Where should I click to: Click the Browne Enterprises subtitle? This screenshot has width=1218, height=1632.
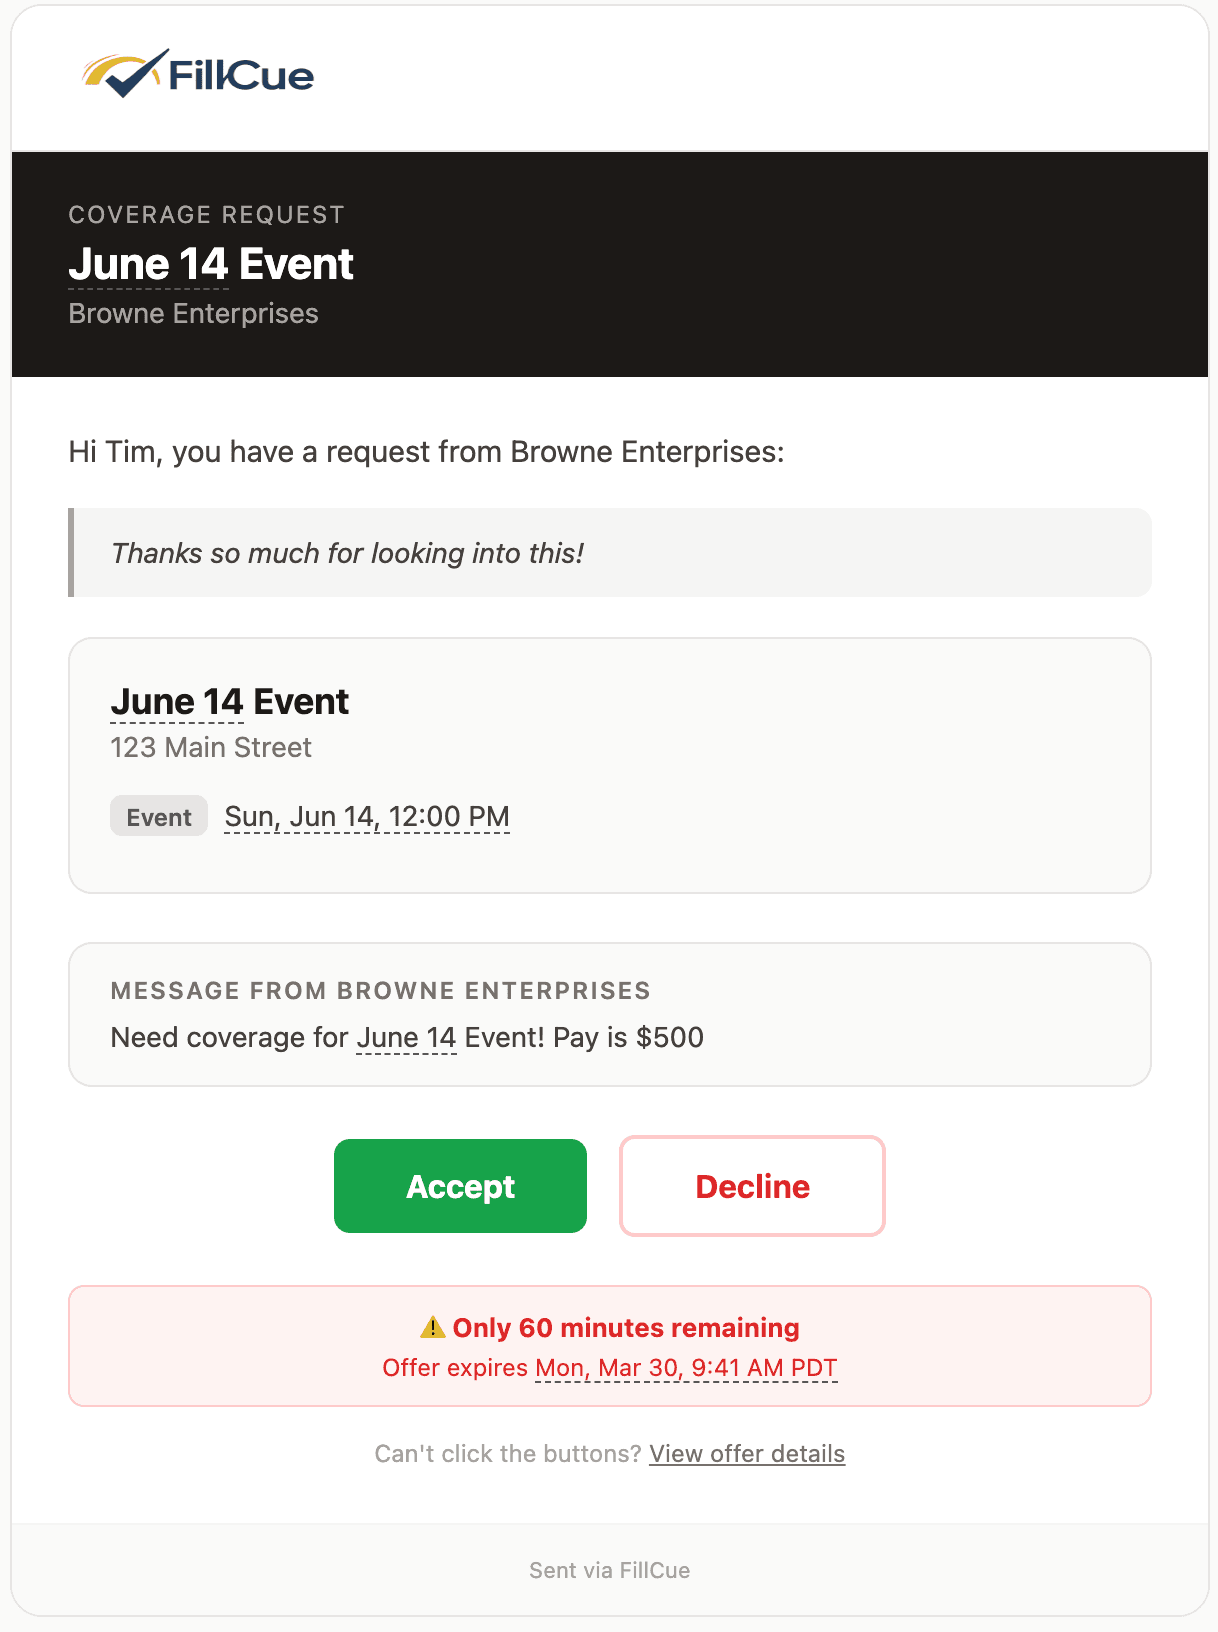click(x=192, y=313)
